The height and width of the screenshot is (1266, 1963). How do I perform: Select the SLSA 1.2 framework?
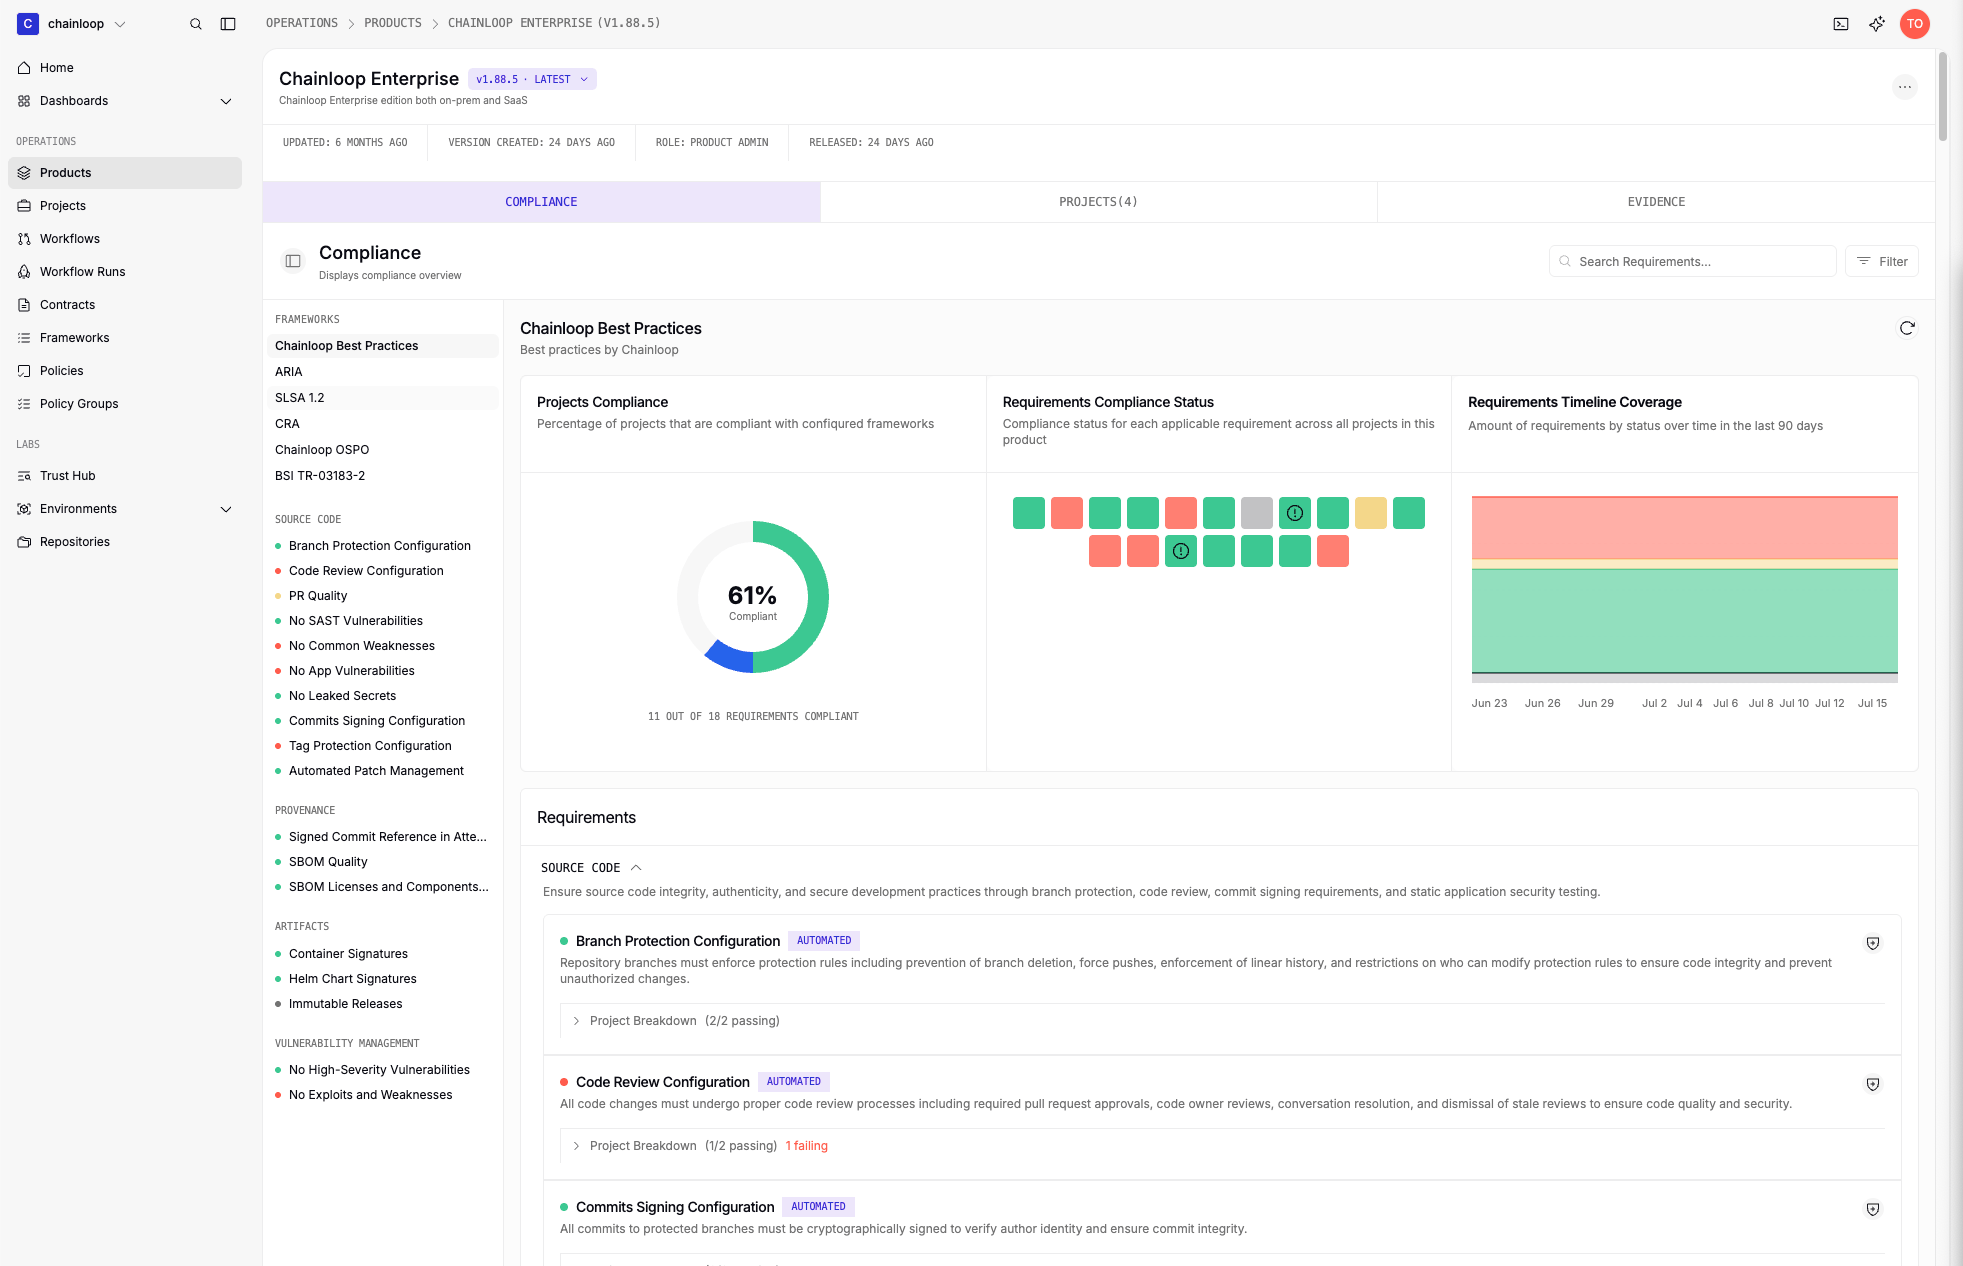[382, 398]
